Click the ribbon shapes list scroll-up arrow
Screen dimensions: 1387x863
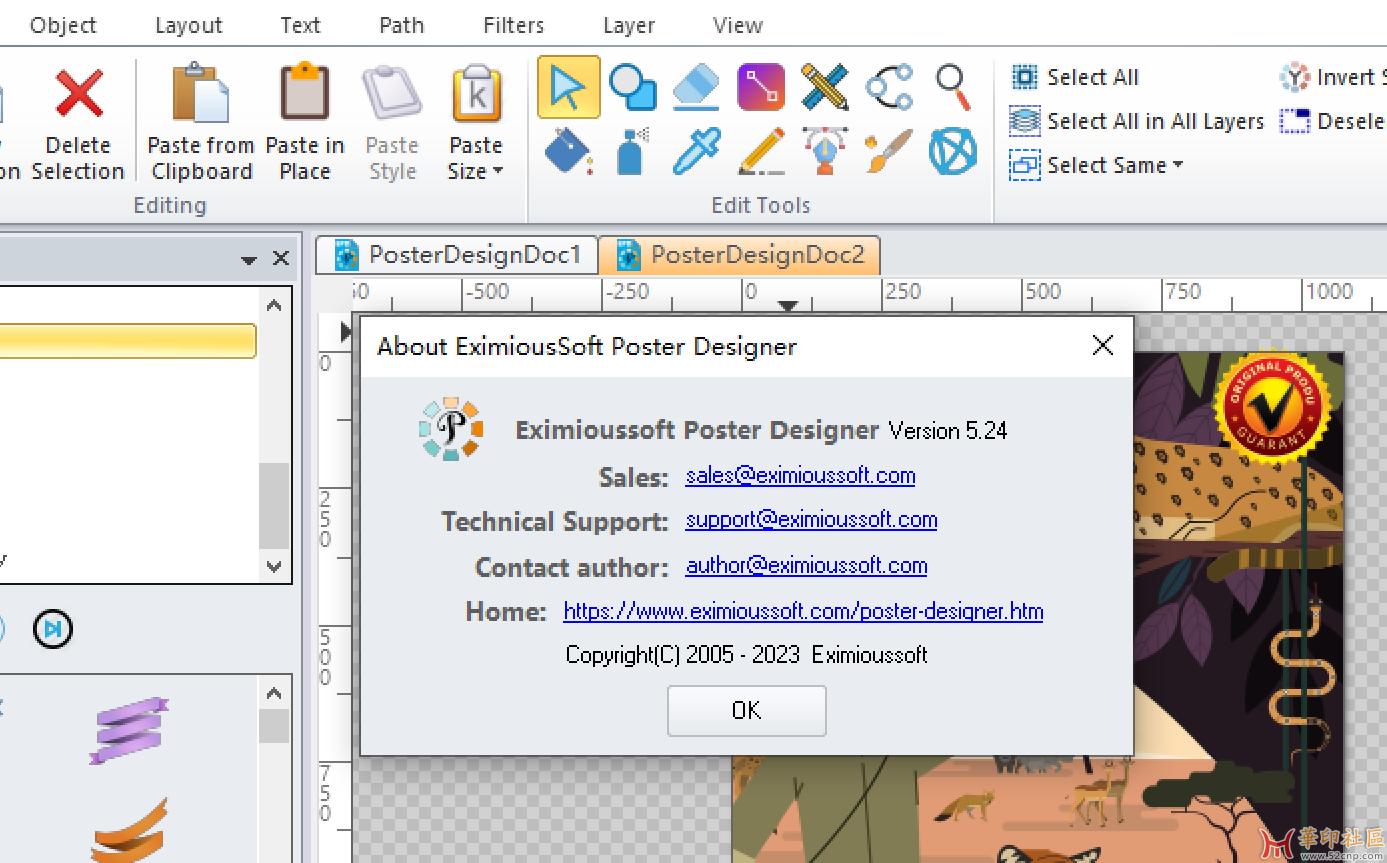click(275, 692)
